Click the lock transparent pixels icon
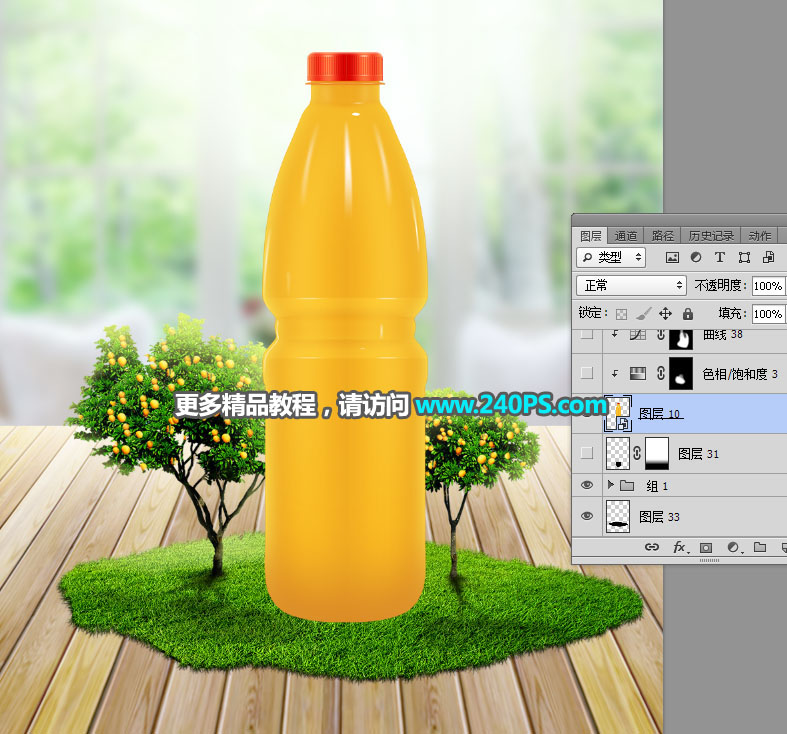 pos(621,314)
